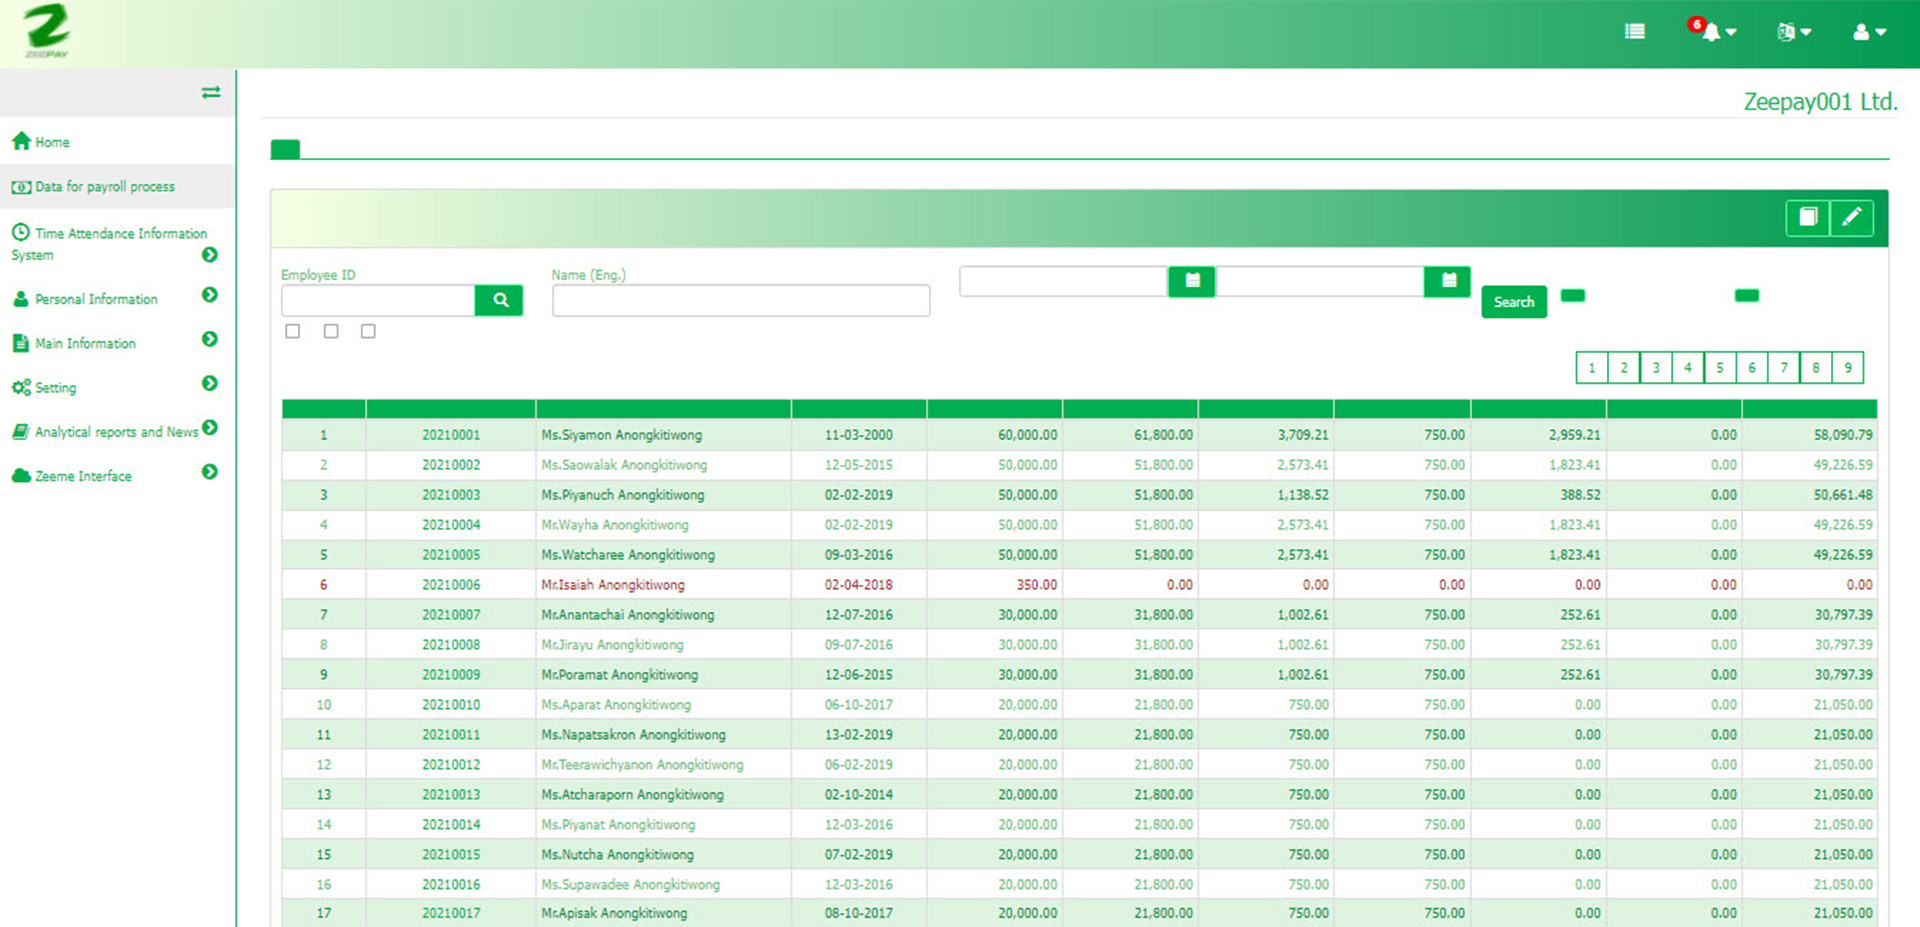Screen dimensions: 1920x927
Task: Go to page 6 in pagination
Action: (1752, 368)
